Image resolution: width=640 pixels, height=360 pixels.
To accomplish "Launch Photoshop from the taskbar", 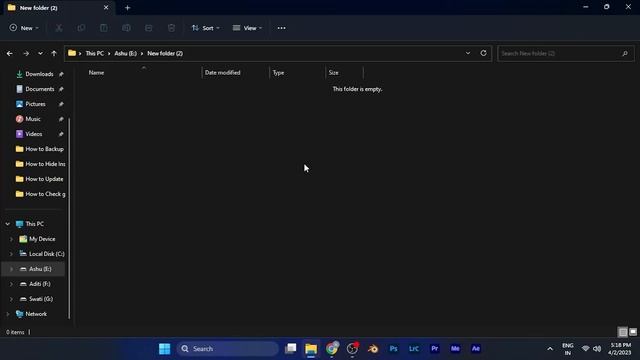I will click(x=393, y=349).
